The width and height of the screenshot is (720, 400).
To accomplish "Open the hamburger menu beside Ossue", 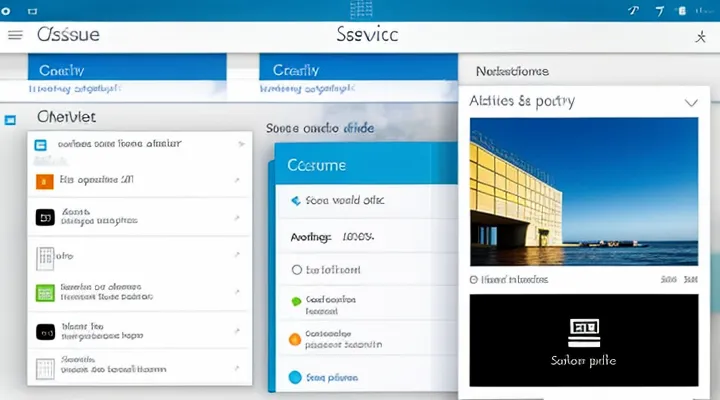I will click(x=15, y=35).
